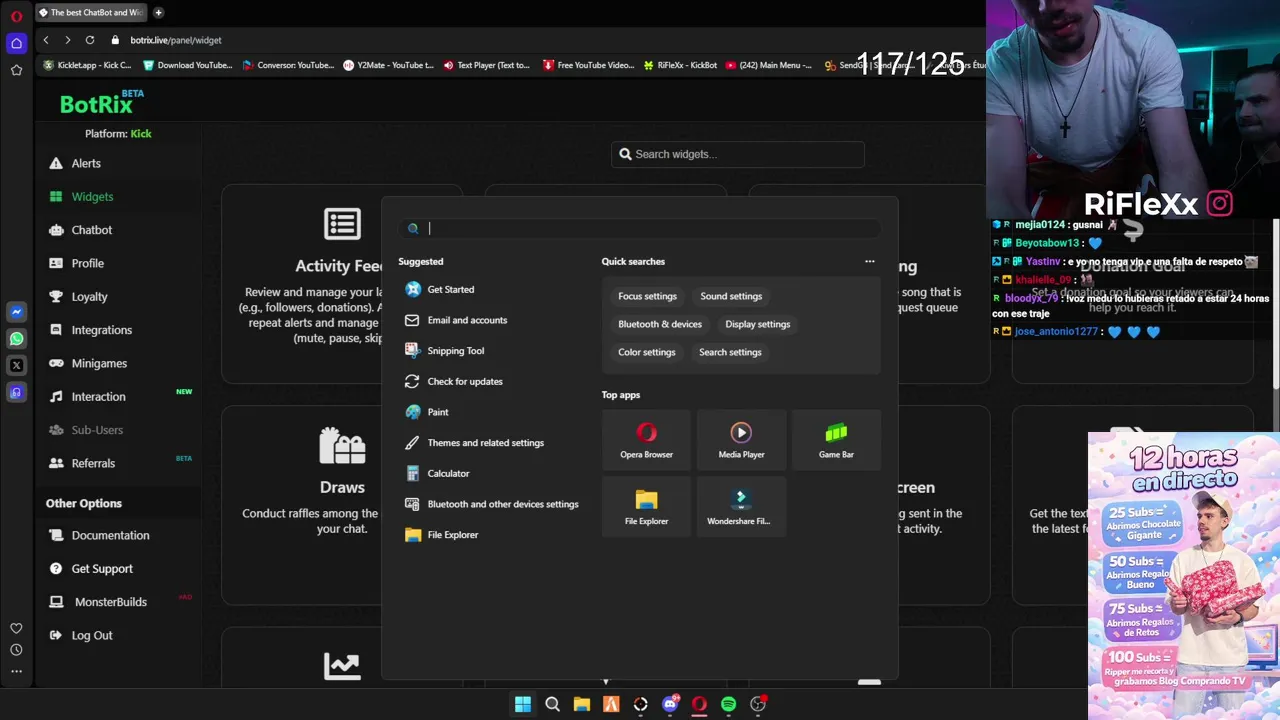Open File Explorer top app tile
The width and height of the screenshot is (1280, 720).
[x=646, y=506]
